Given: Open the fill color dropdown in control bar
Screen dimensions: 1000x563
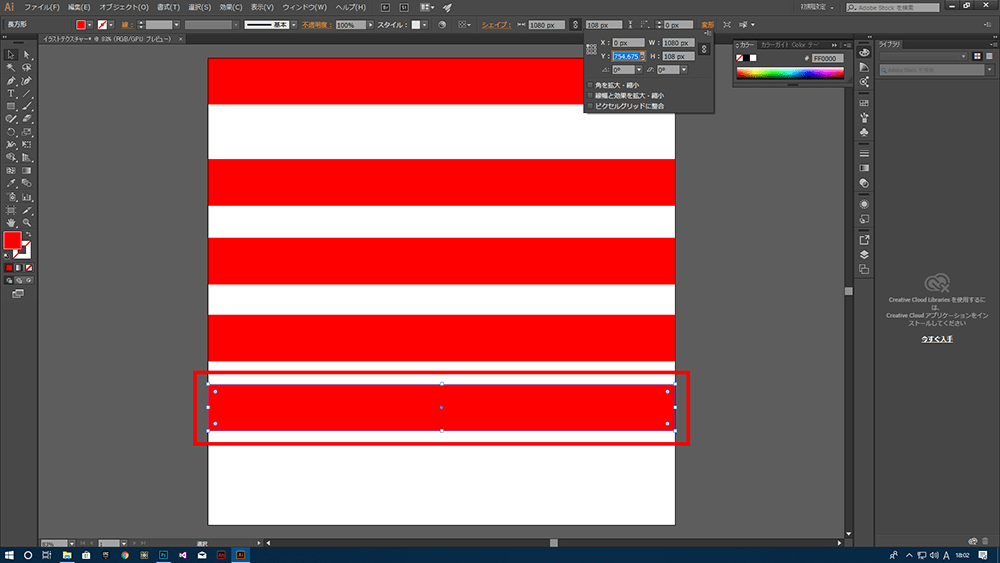Looking at the screenshot, I should pyautogui.click(x=89, y=25).
